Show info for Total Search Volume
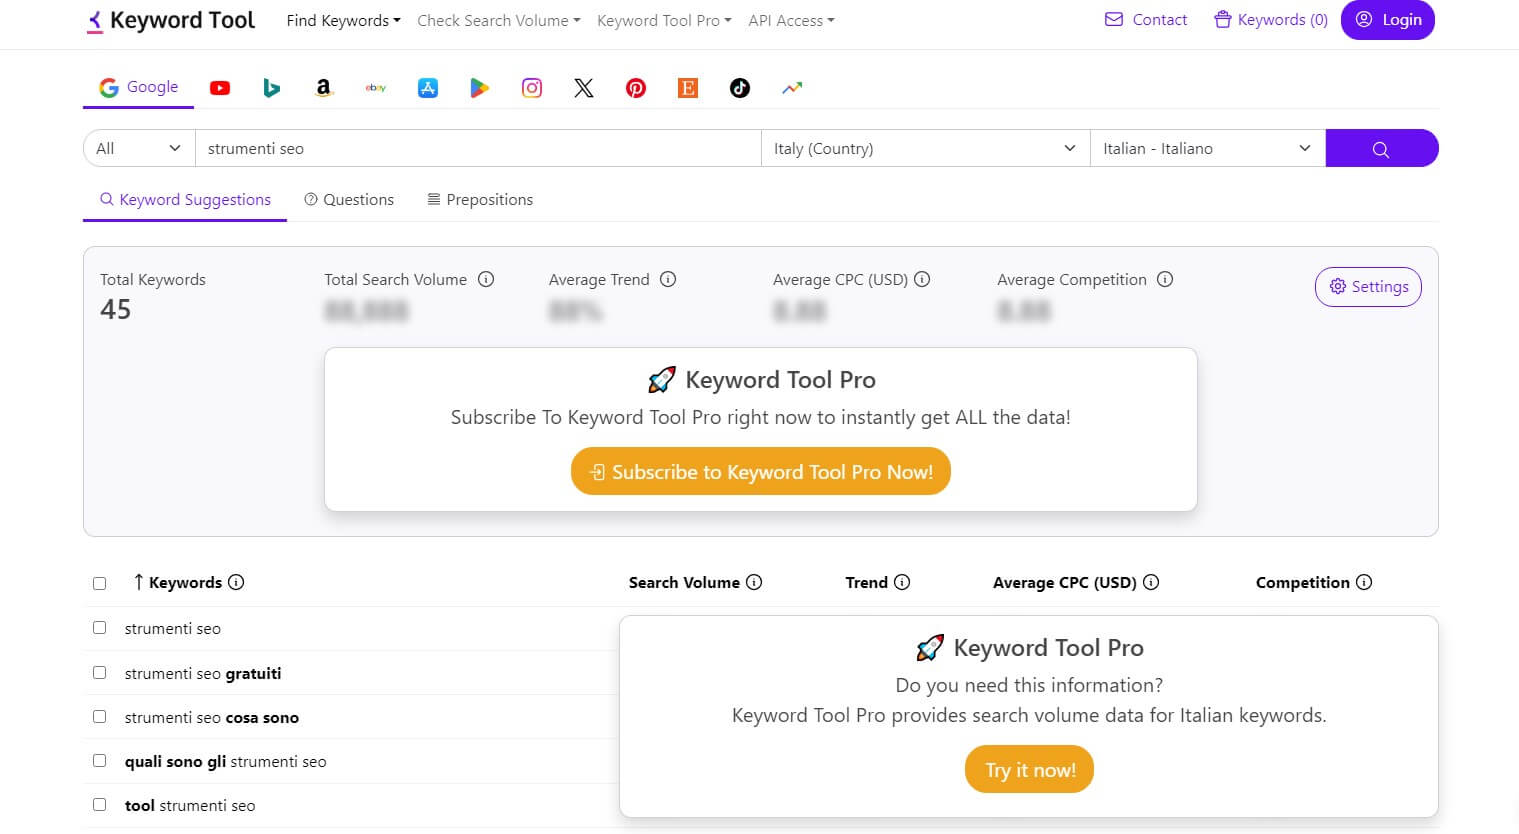 (486, 279)
